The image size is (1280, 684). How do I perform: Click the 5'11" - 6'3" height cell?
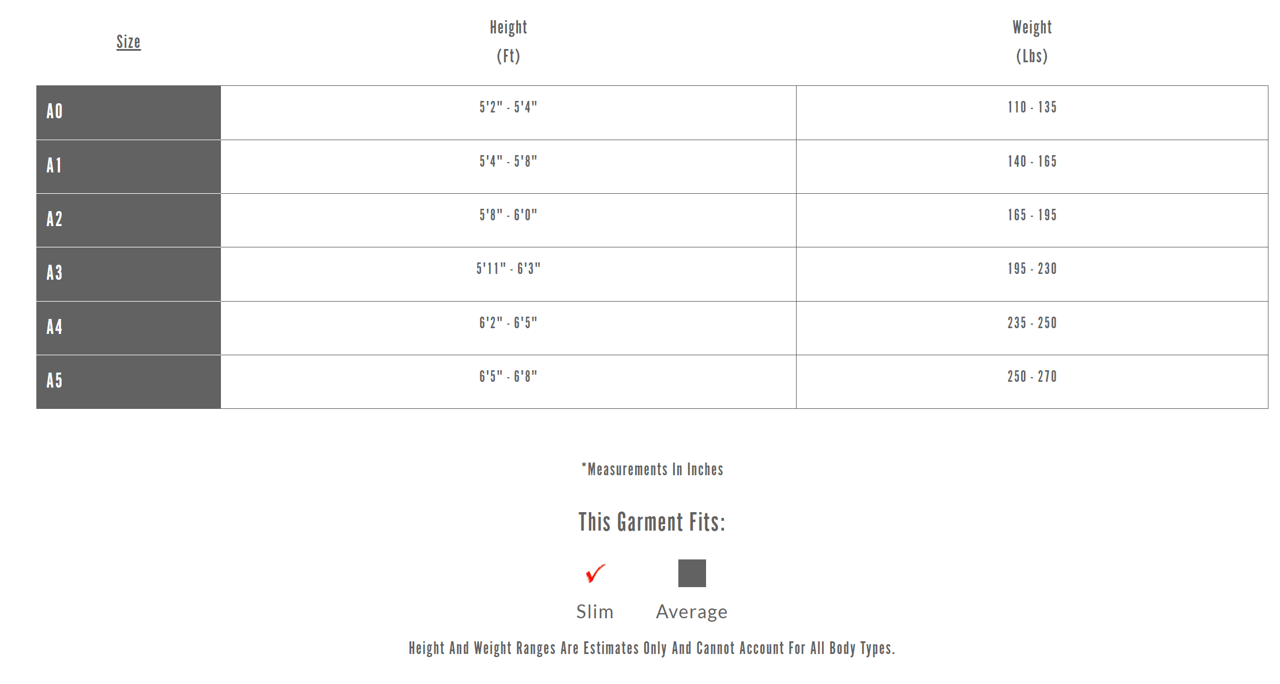(508, 269)
